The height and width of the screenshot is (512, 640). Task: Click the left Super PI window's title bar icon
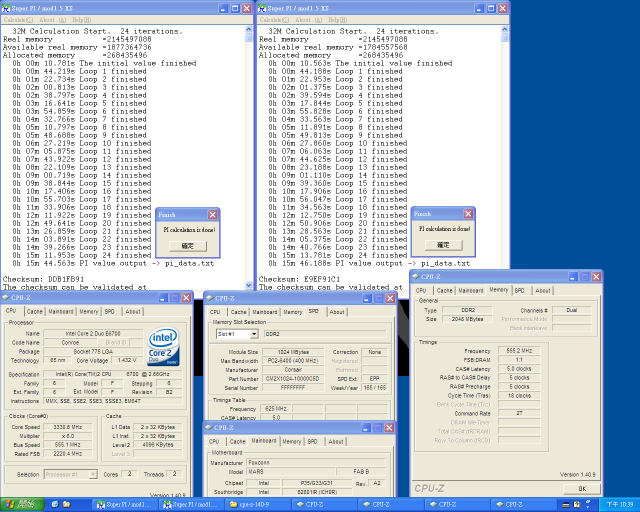(6, 8)
